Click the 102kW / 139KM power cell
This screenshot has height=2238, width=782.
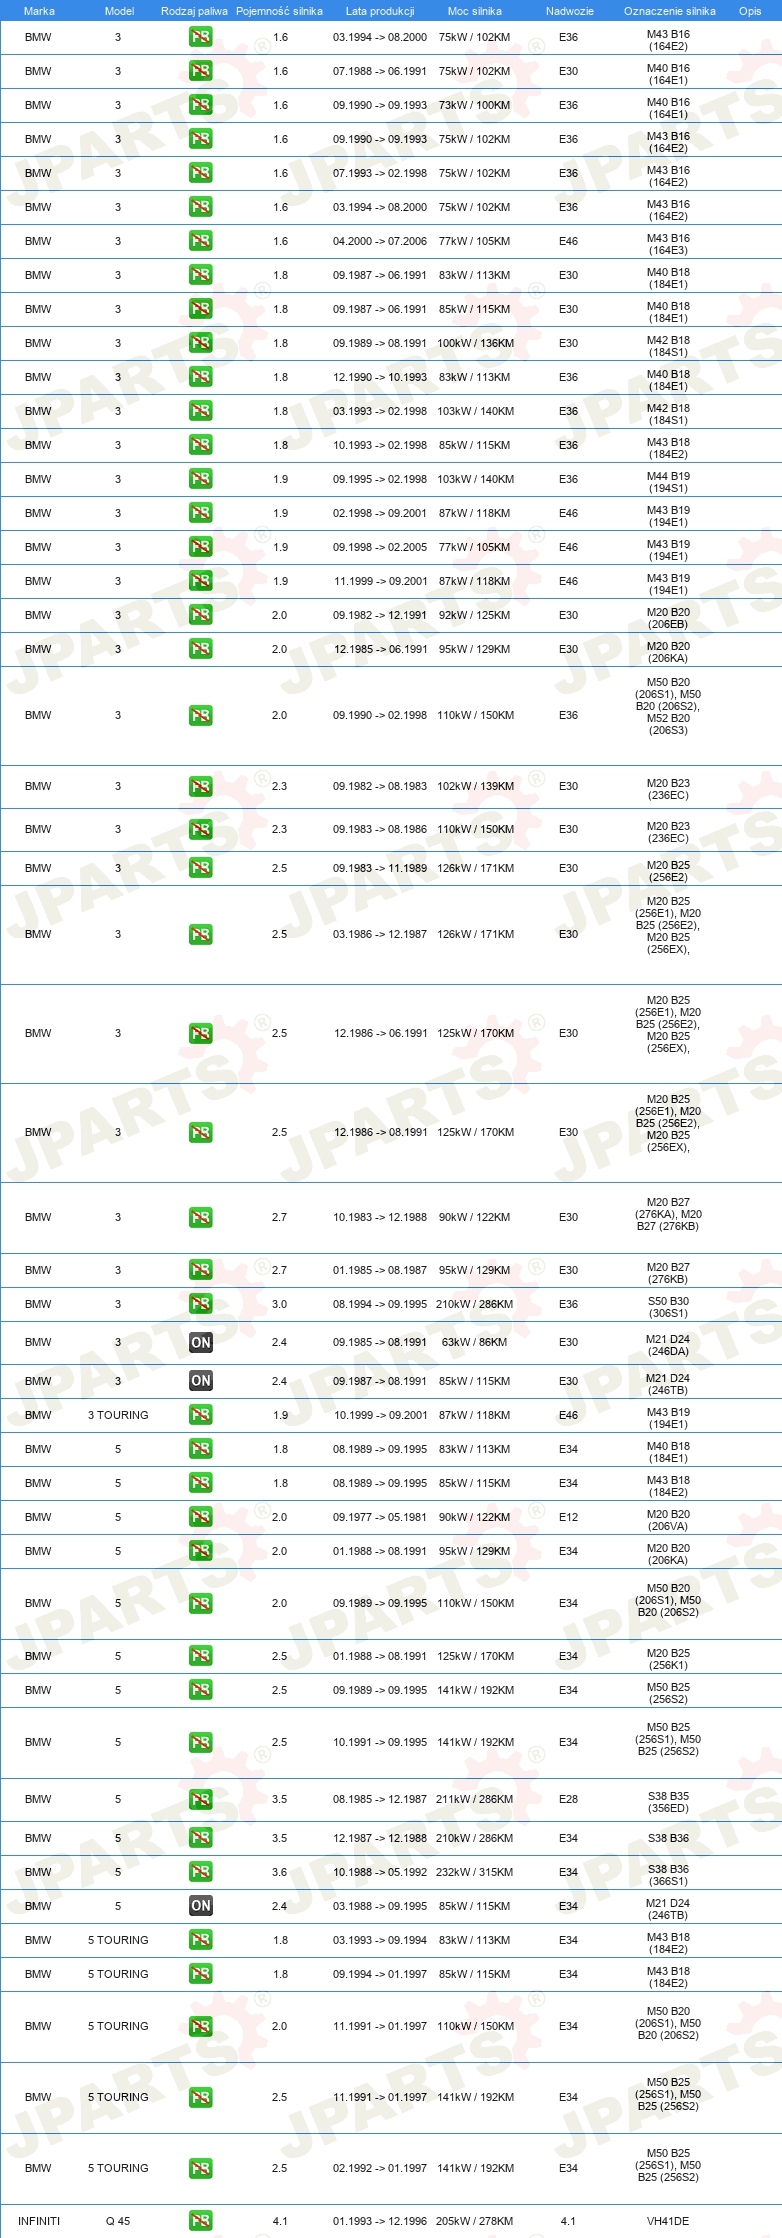(x=475, y=786)
